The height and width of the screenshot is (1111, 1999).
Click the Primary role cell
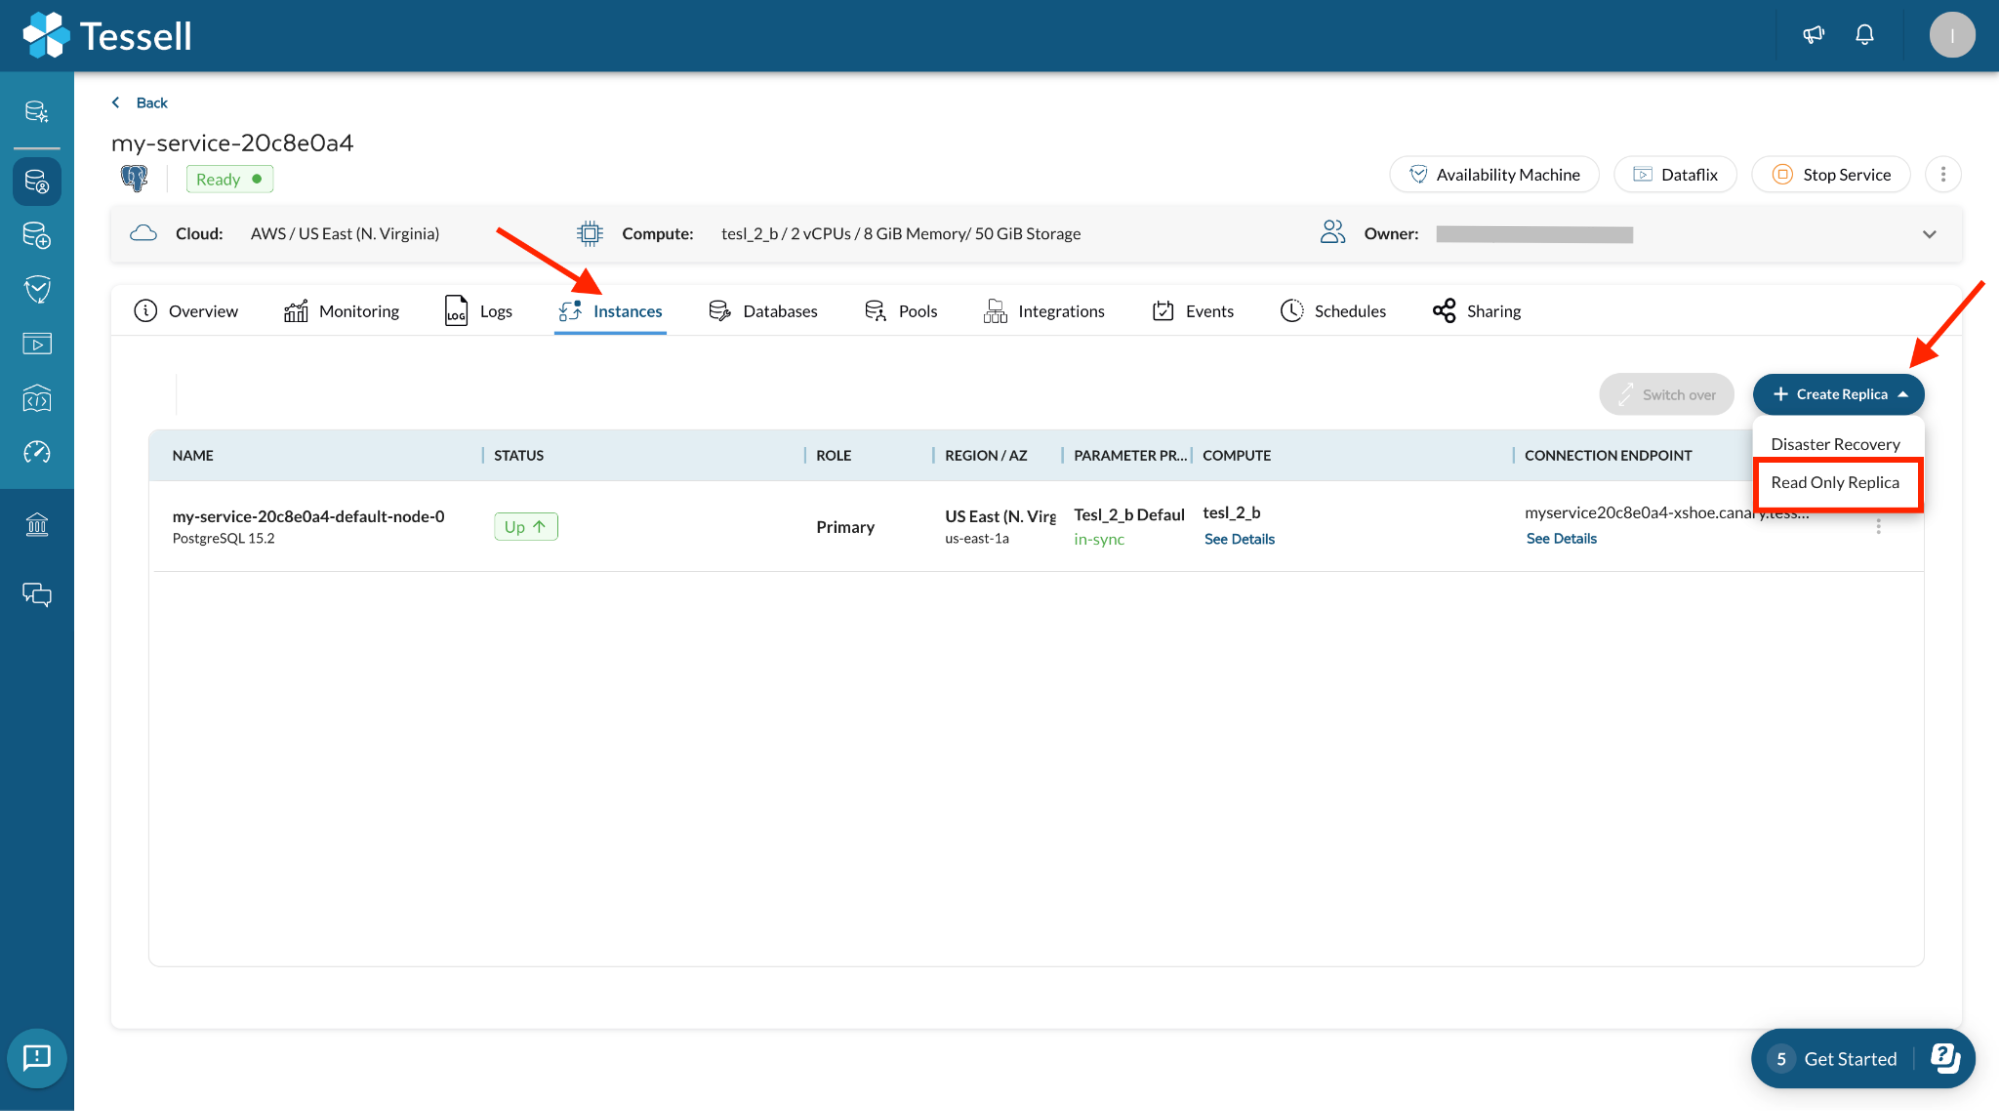(845, 527)
